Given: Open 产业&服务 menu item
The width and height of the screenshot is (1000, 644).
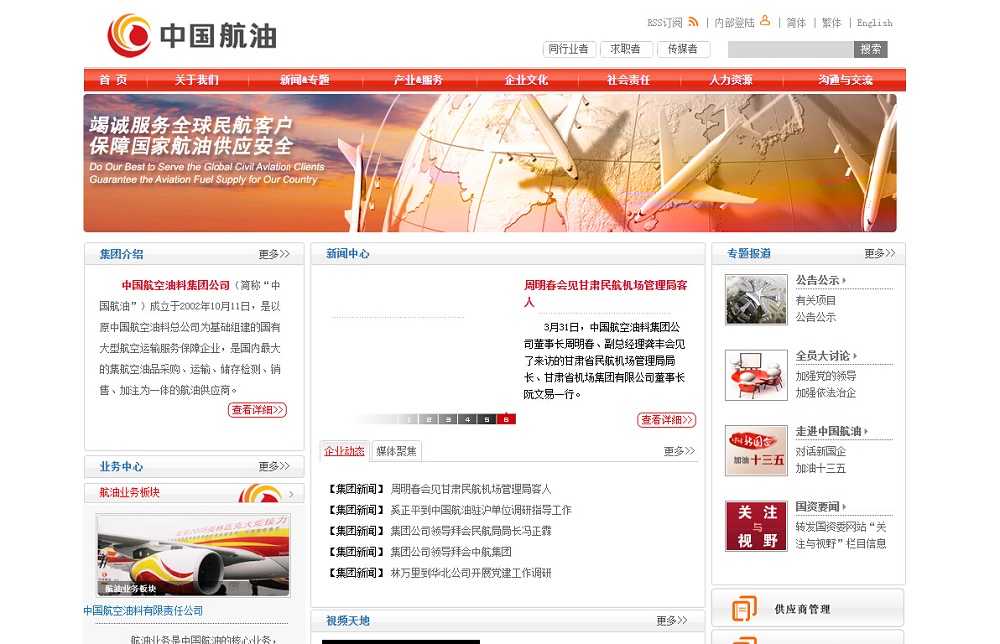Looking at the screenshot, I should tap(418, 80).
